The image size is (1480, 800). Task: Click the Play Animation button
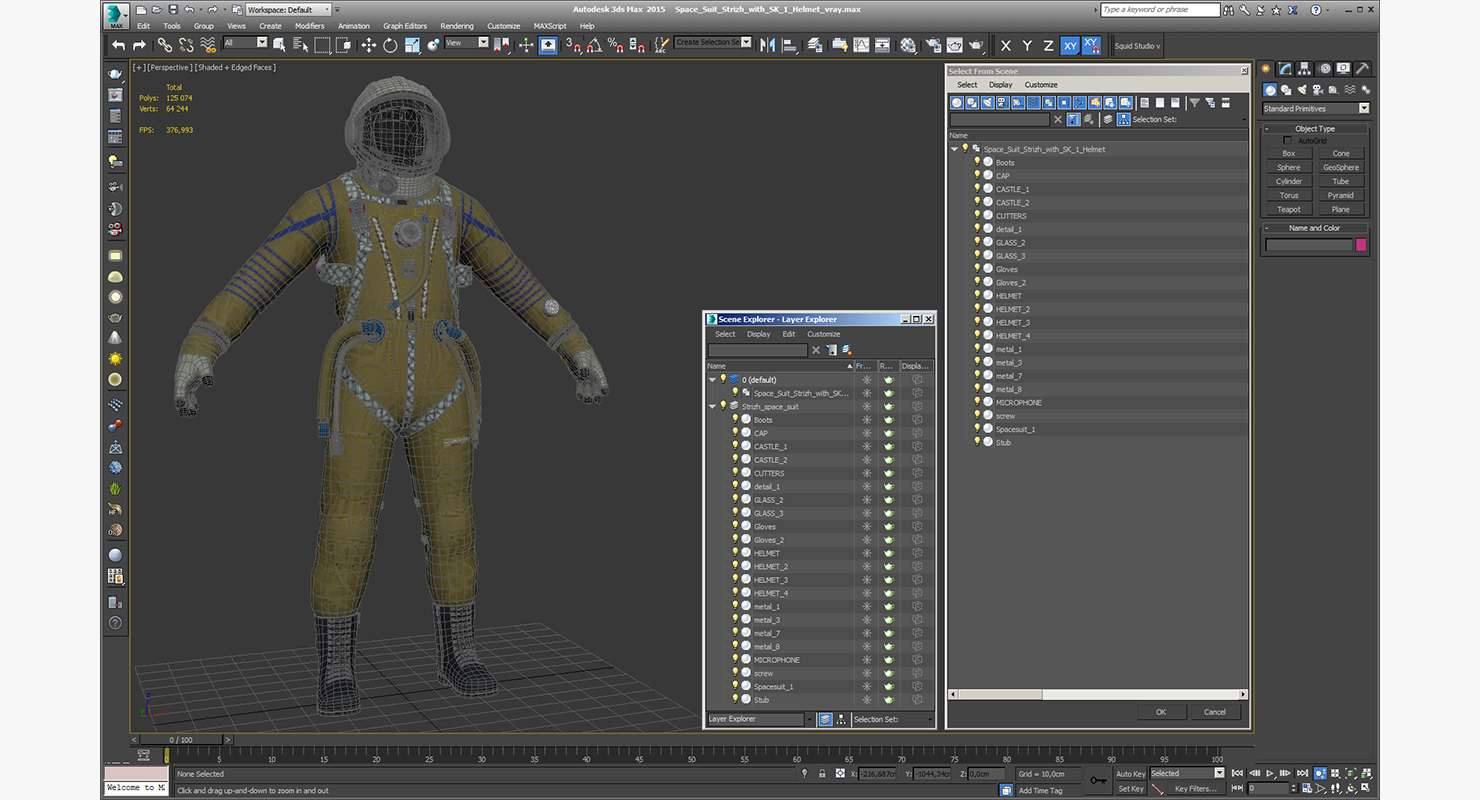[x=1270, y=773]
